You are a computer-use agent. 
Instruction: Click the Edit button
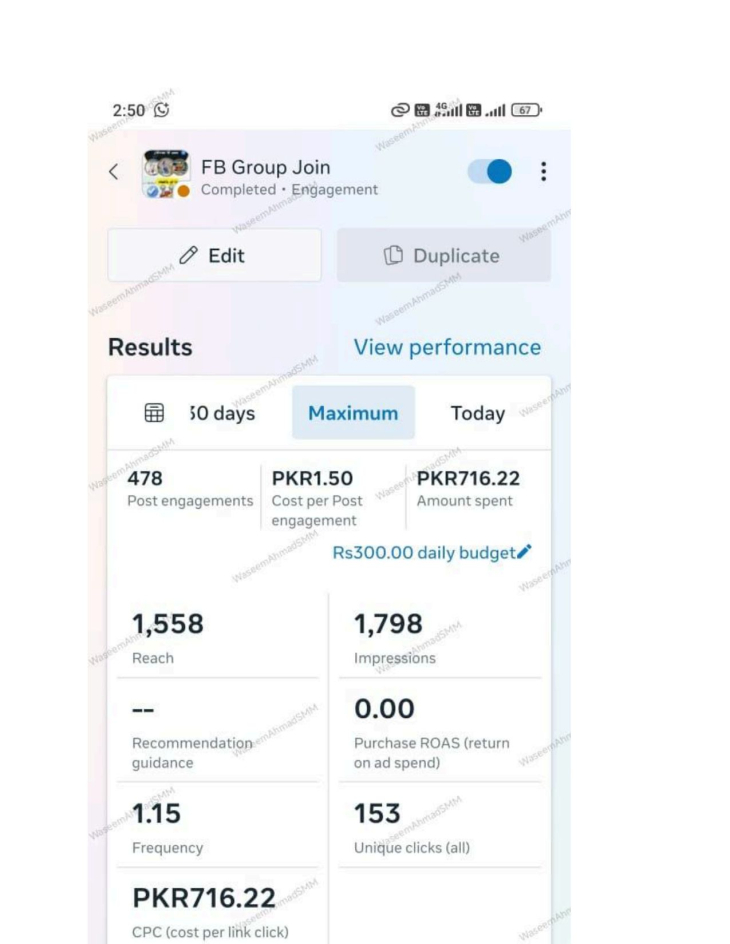214,255
